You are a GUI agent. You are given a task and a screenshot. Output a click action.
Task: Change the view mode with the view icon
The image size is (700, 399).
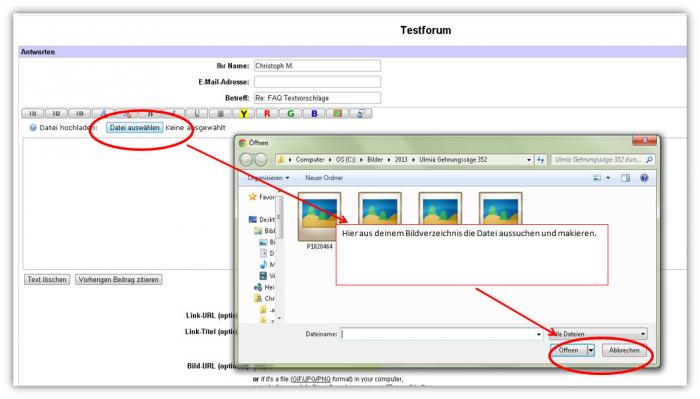597,178
